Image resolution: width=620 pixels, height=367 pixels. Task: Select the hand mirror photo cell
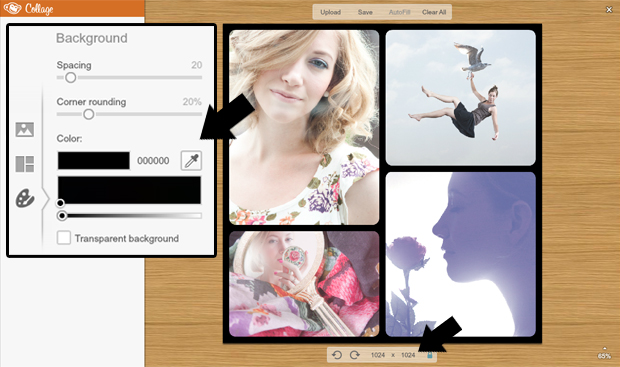click(304, 284)
